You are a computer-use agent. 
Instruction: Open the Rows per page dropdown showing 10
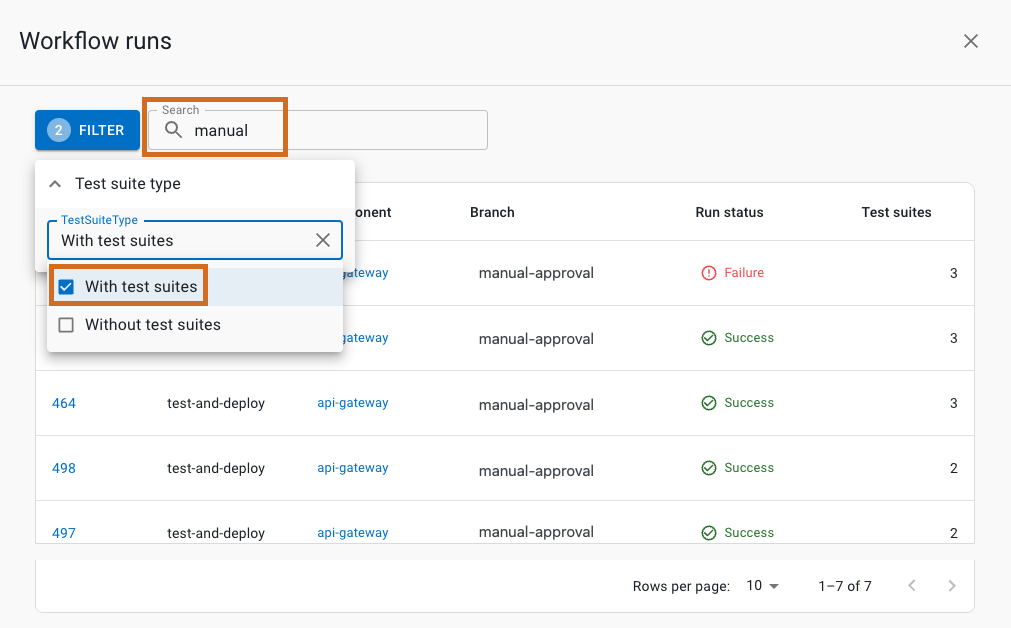pyautogui.click(x=763, y=586)
